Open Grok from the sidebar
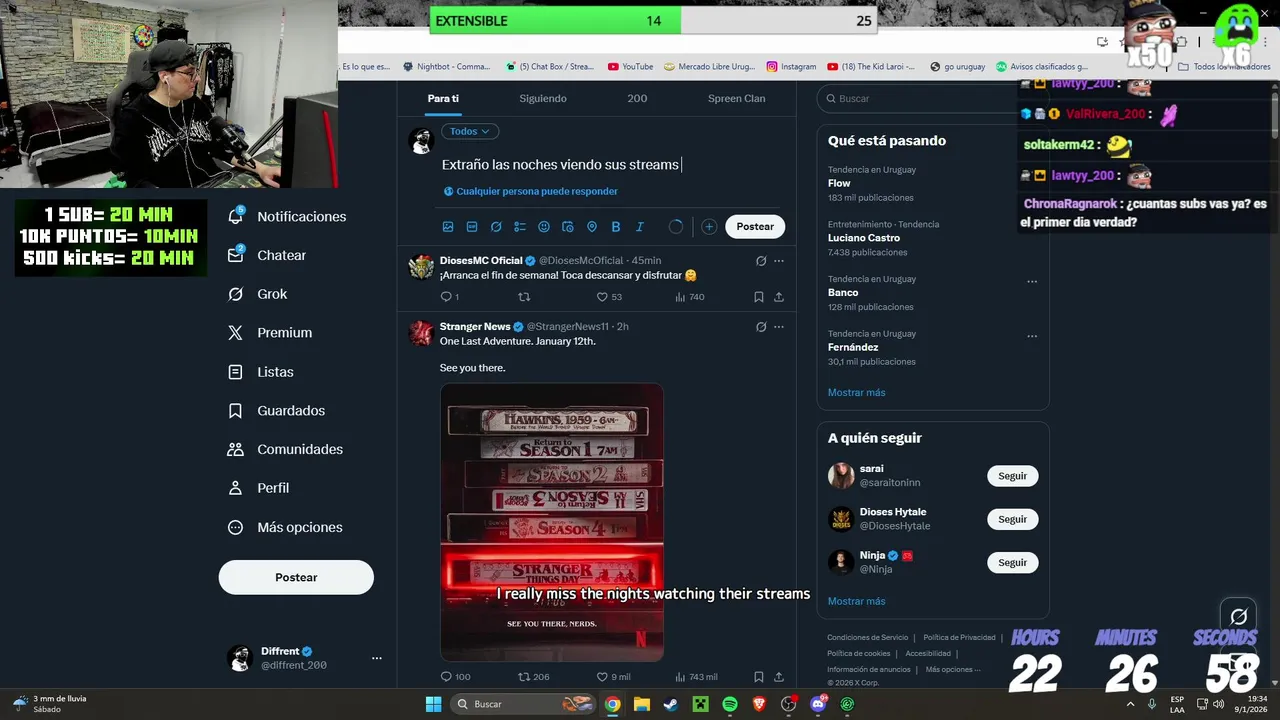 (258, 294)
